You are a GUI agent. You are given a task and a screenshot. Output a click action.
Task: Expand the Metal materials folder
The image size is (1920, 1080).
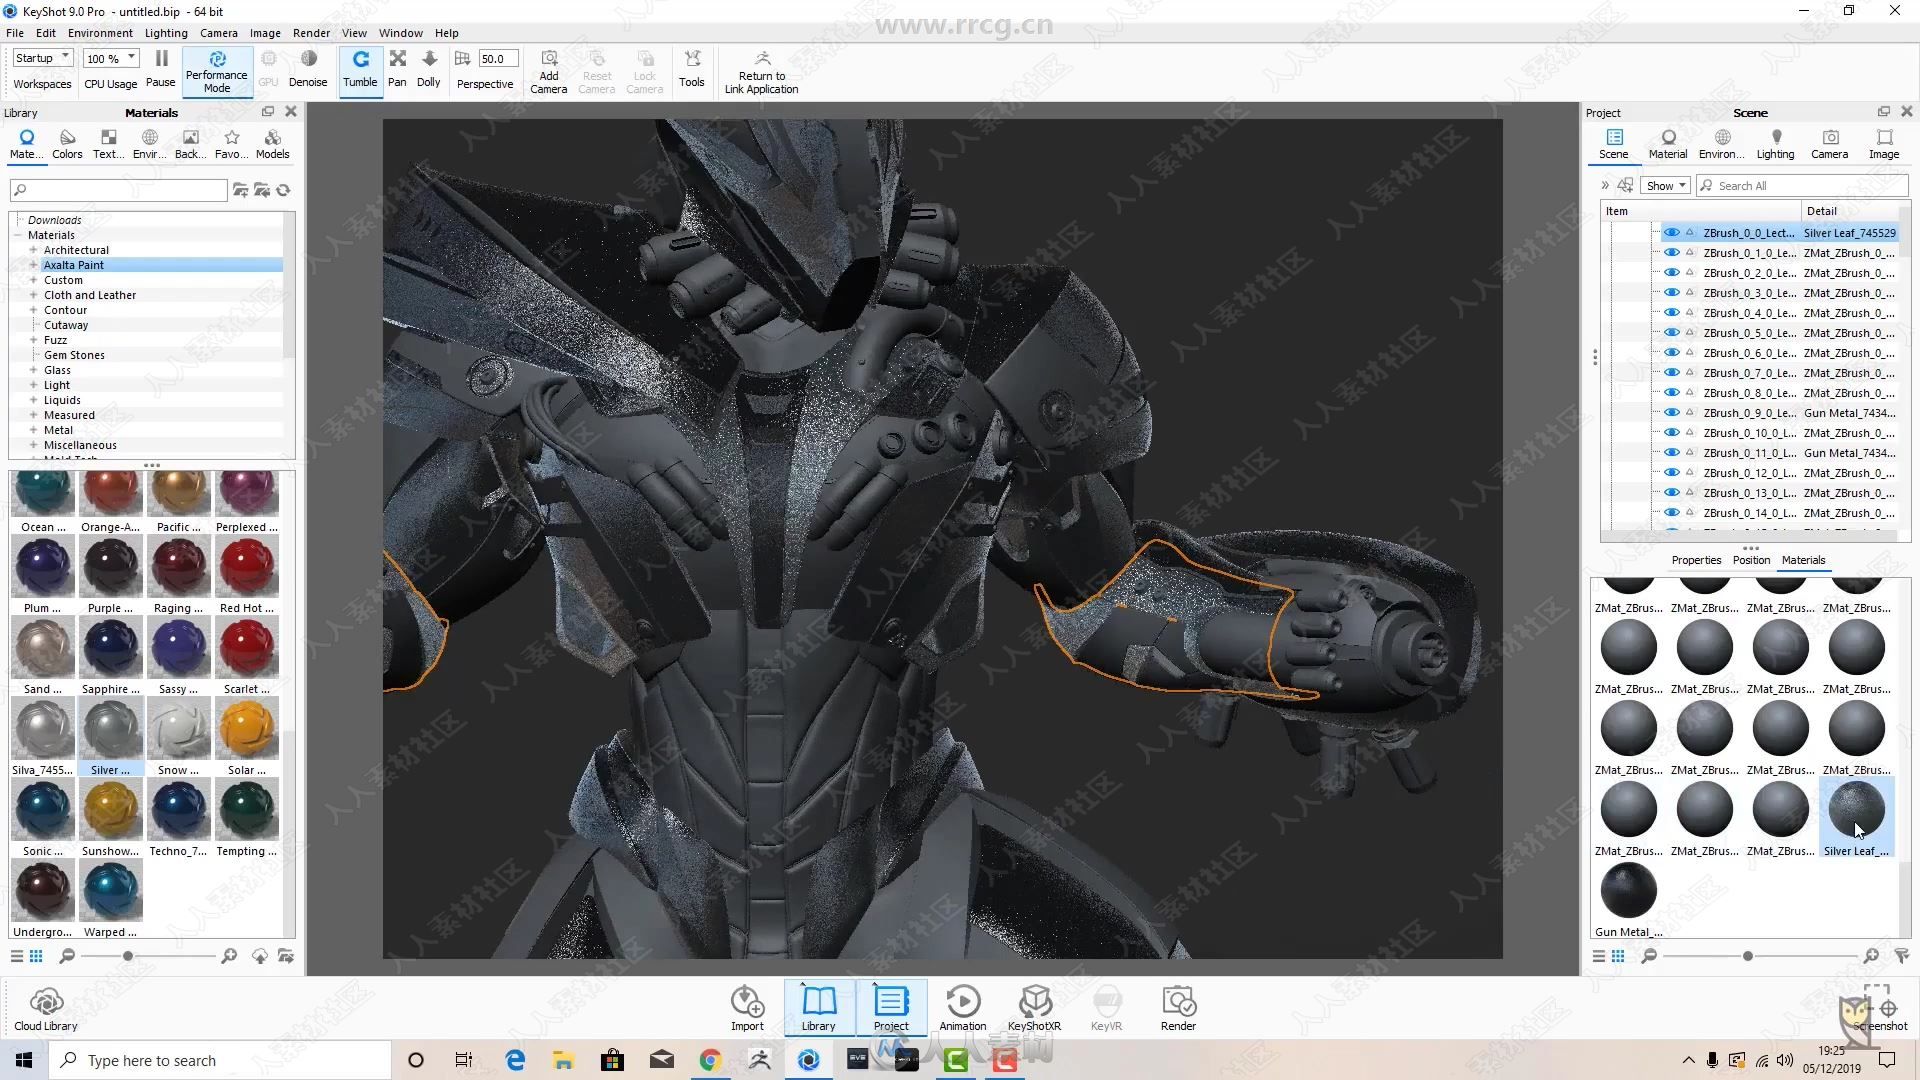[x=33, y=430]
